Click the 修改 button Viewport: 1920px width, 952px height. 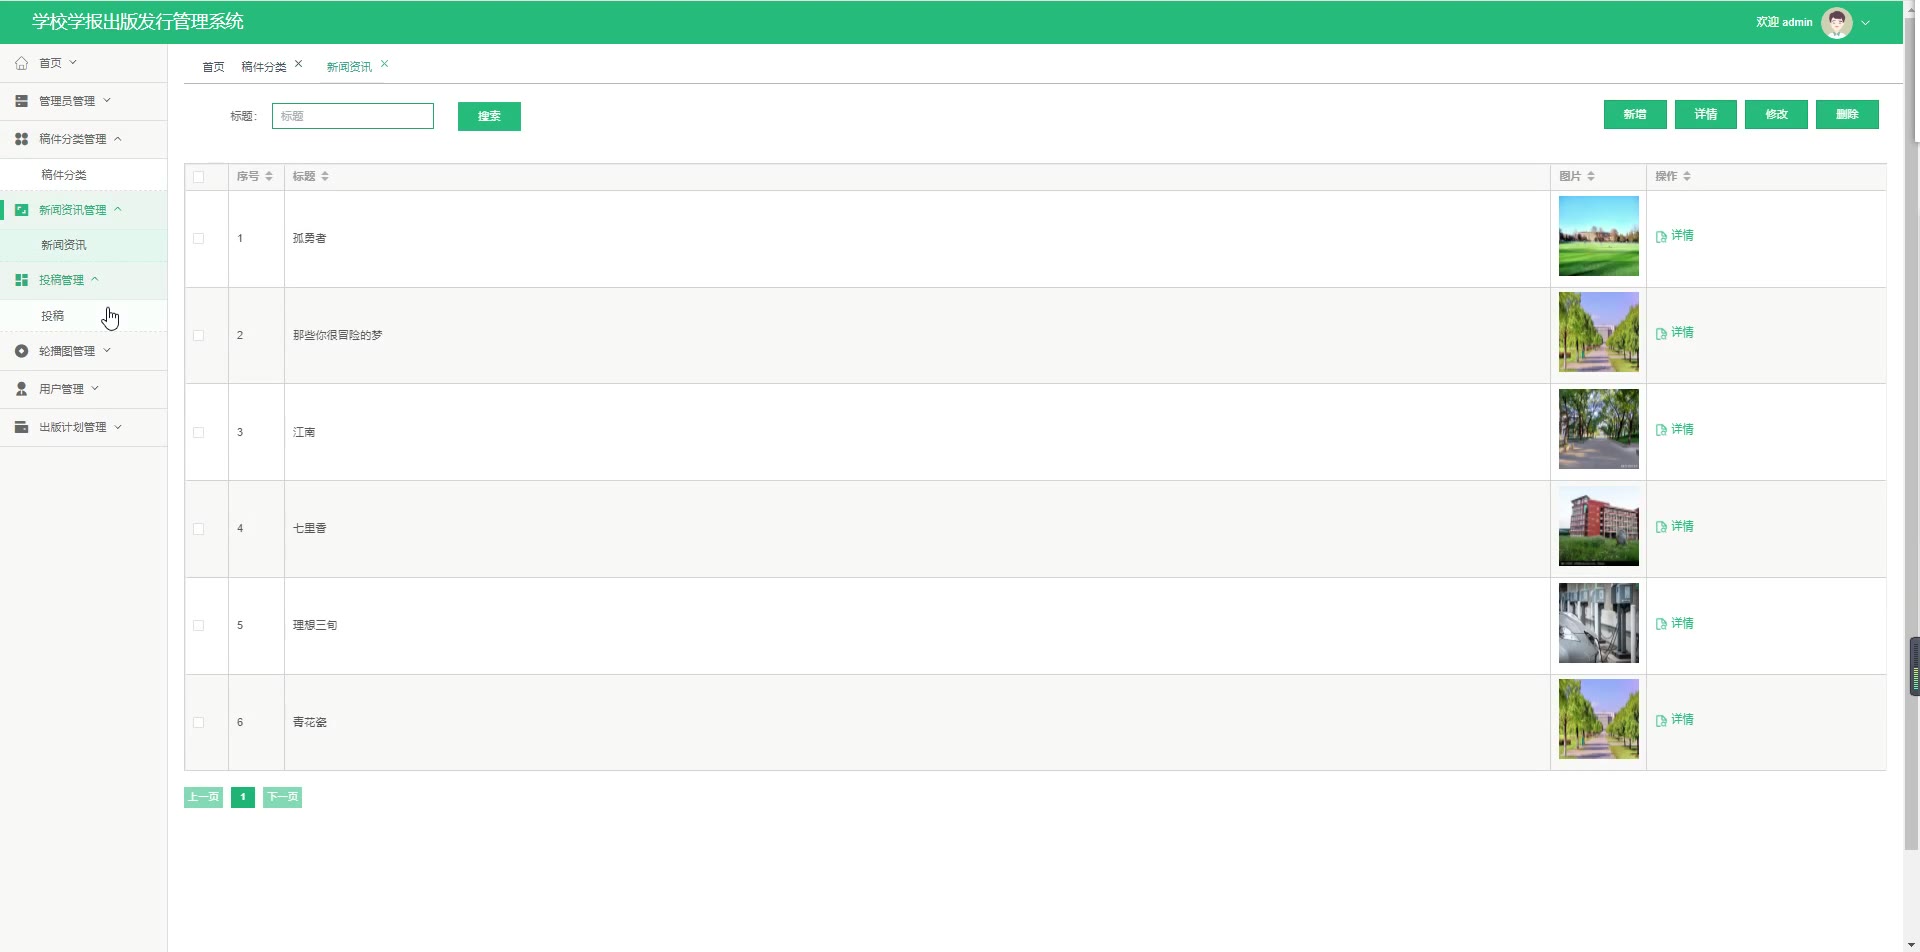point(1776,114)
